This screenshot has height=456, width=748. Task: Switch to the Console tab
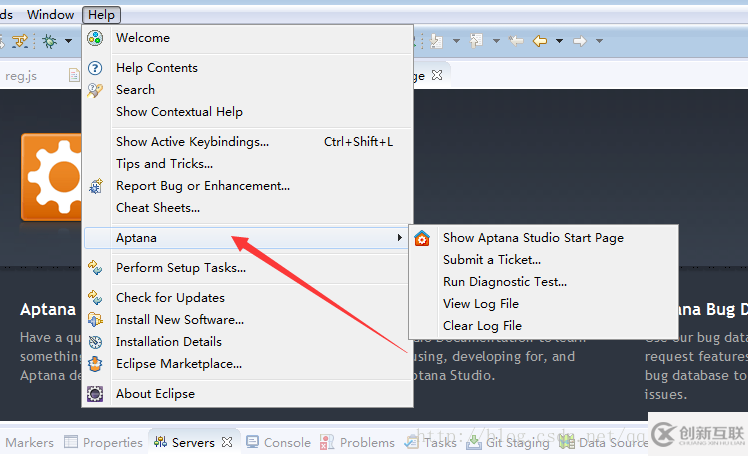coord(278,443)
